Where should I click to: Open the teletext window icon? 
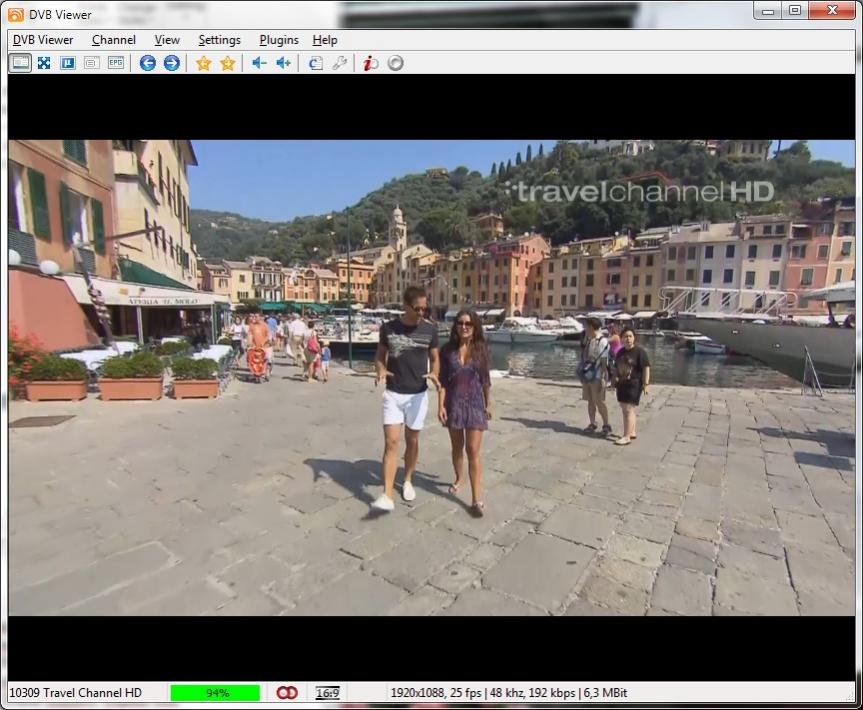[92, 63]
